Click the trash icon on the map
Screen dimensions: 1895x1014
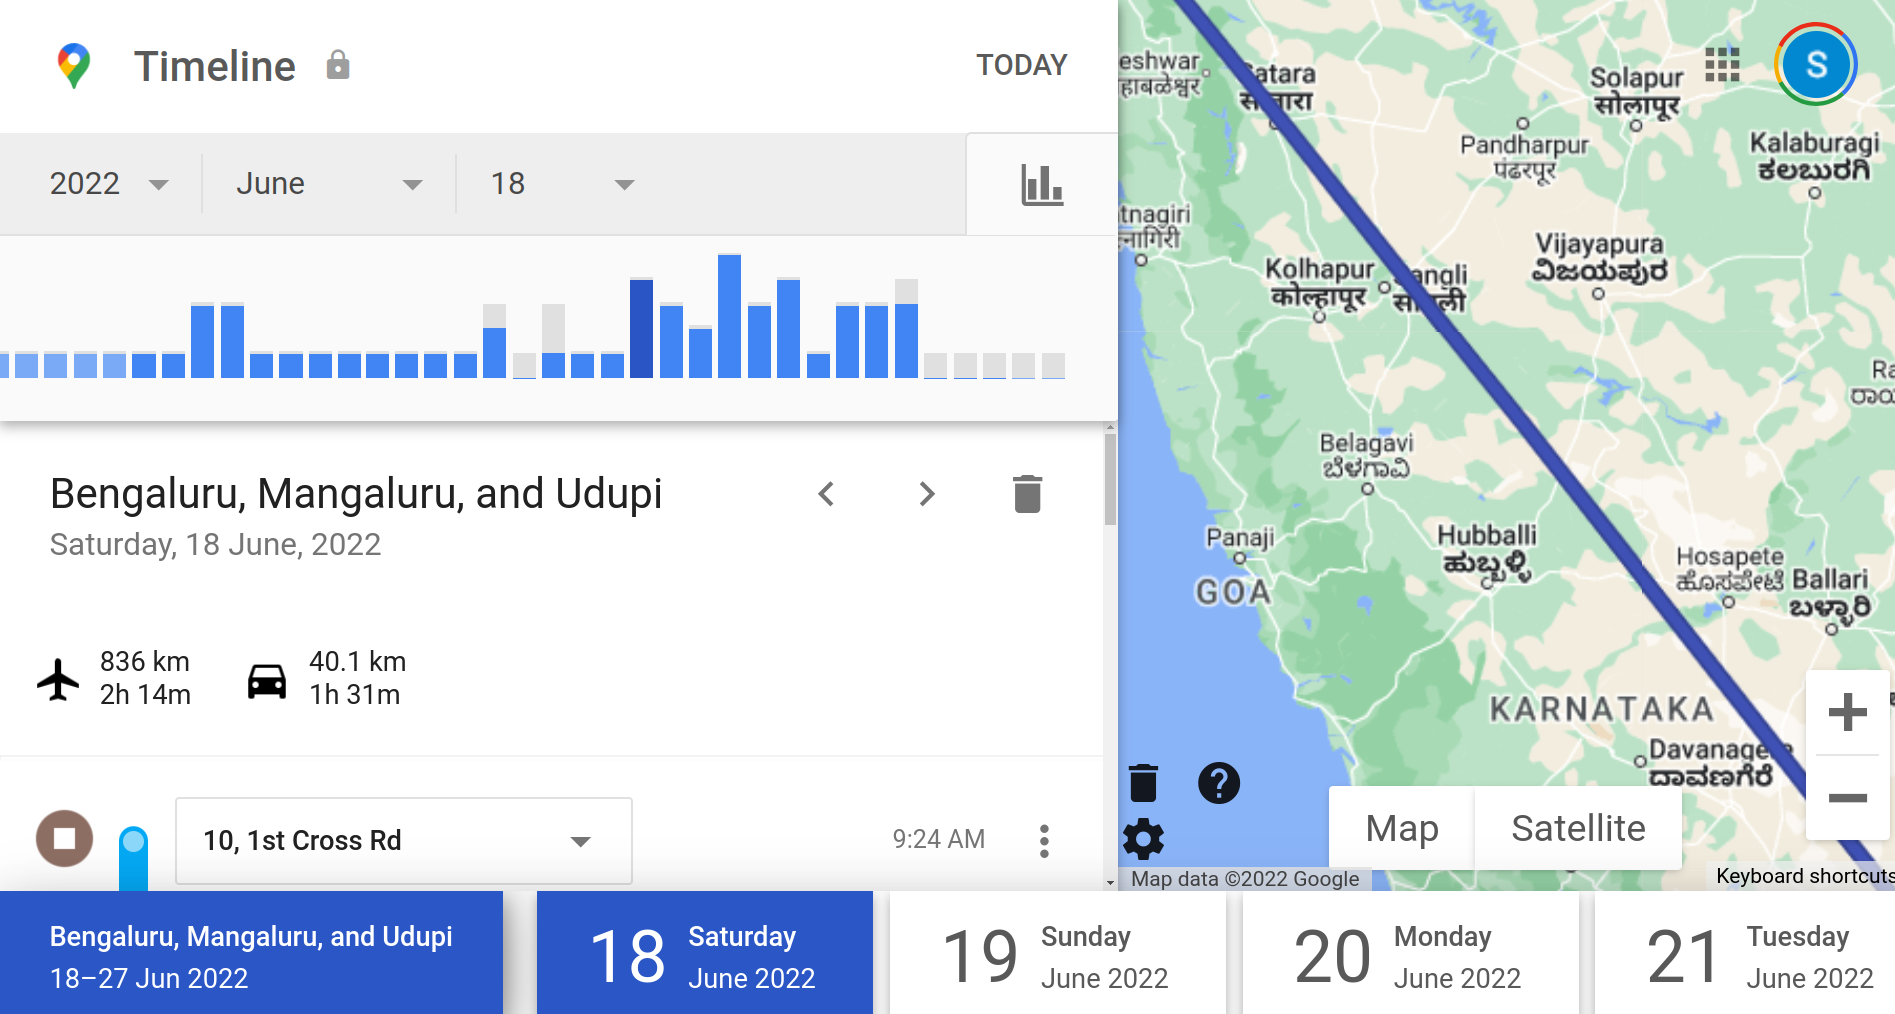1143,782
